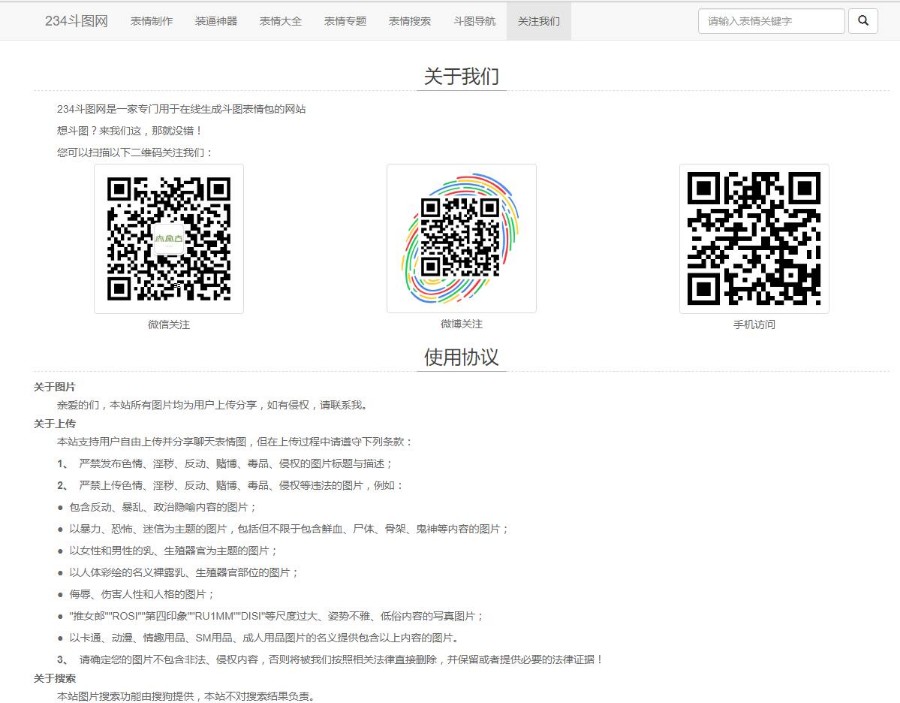Open the 表情专题 navigation item
This screenshot has width=900, height=703.
pyautogui.click(x=345, y=21)
